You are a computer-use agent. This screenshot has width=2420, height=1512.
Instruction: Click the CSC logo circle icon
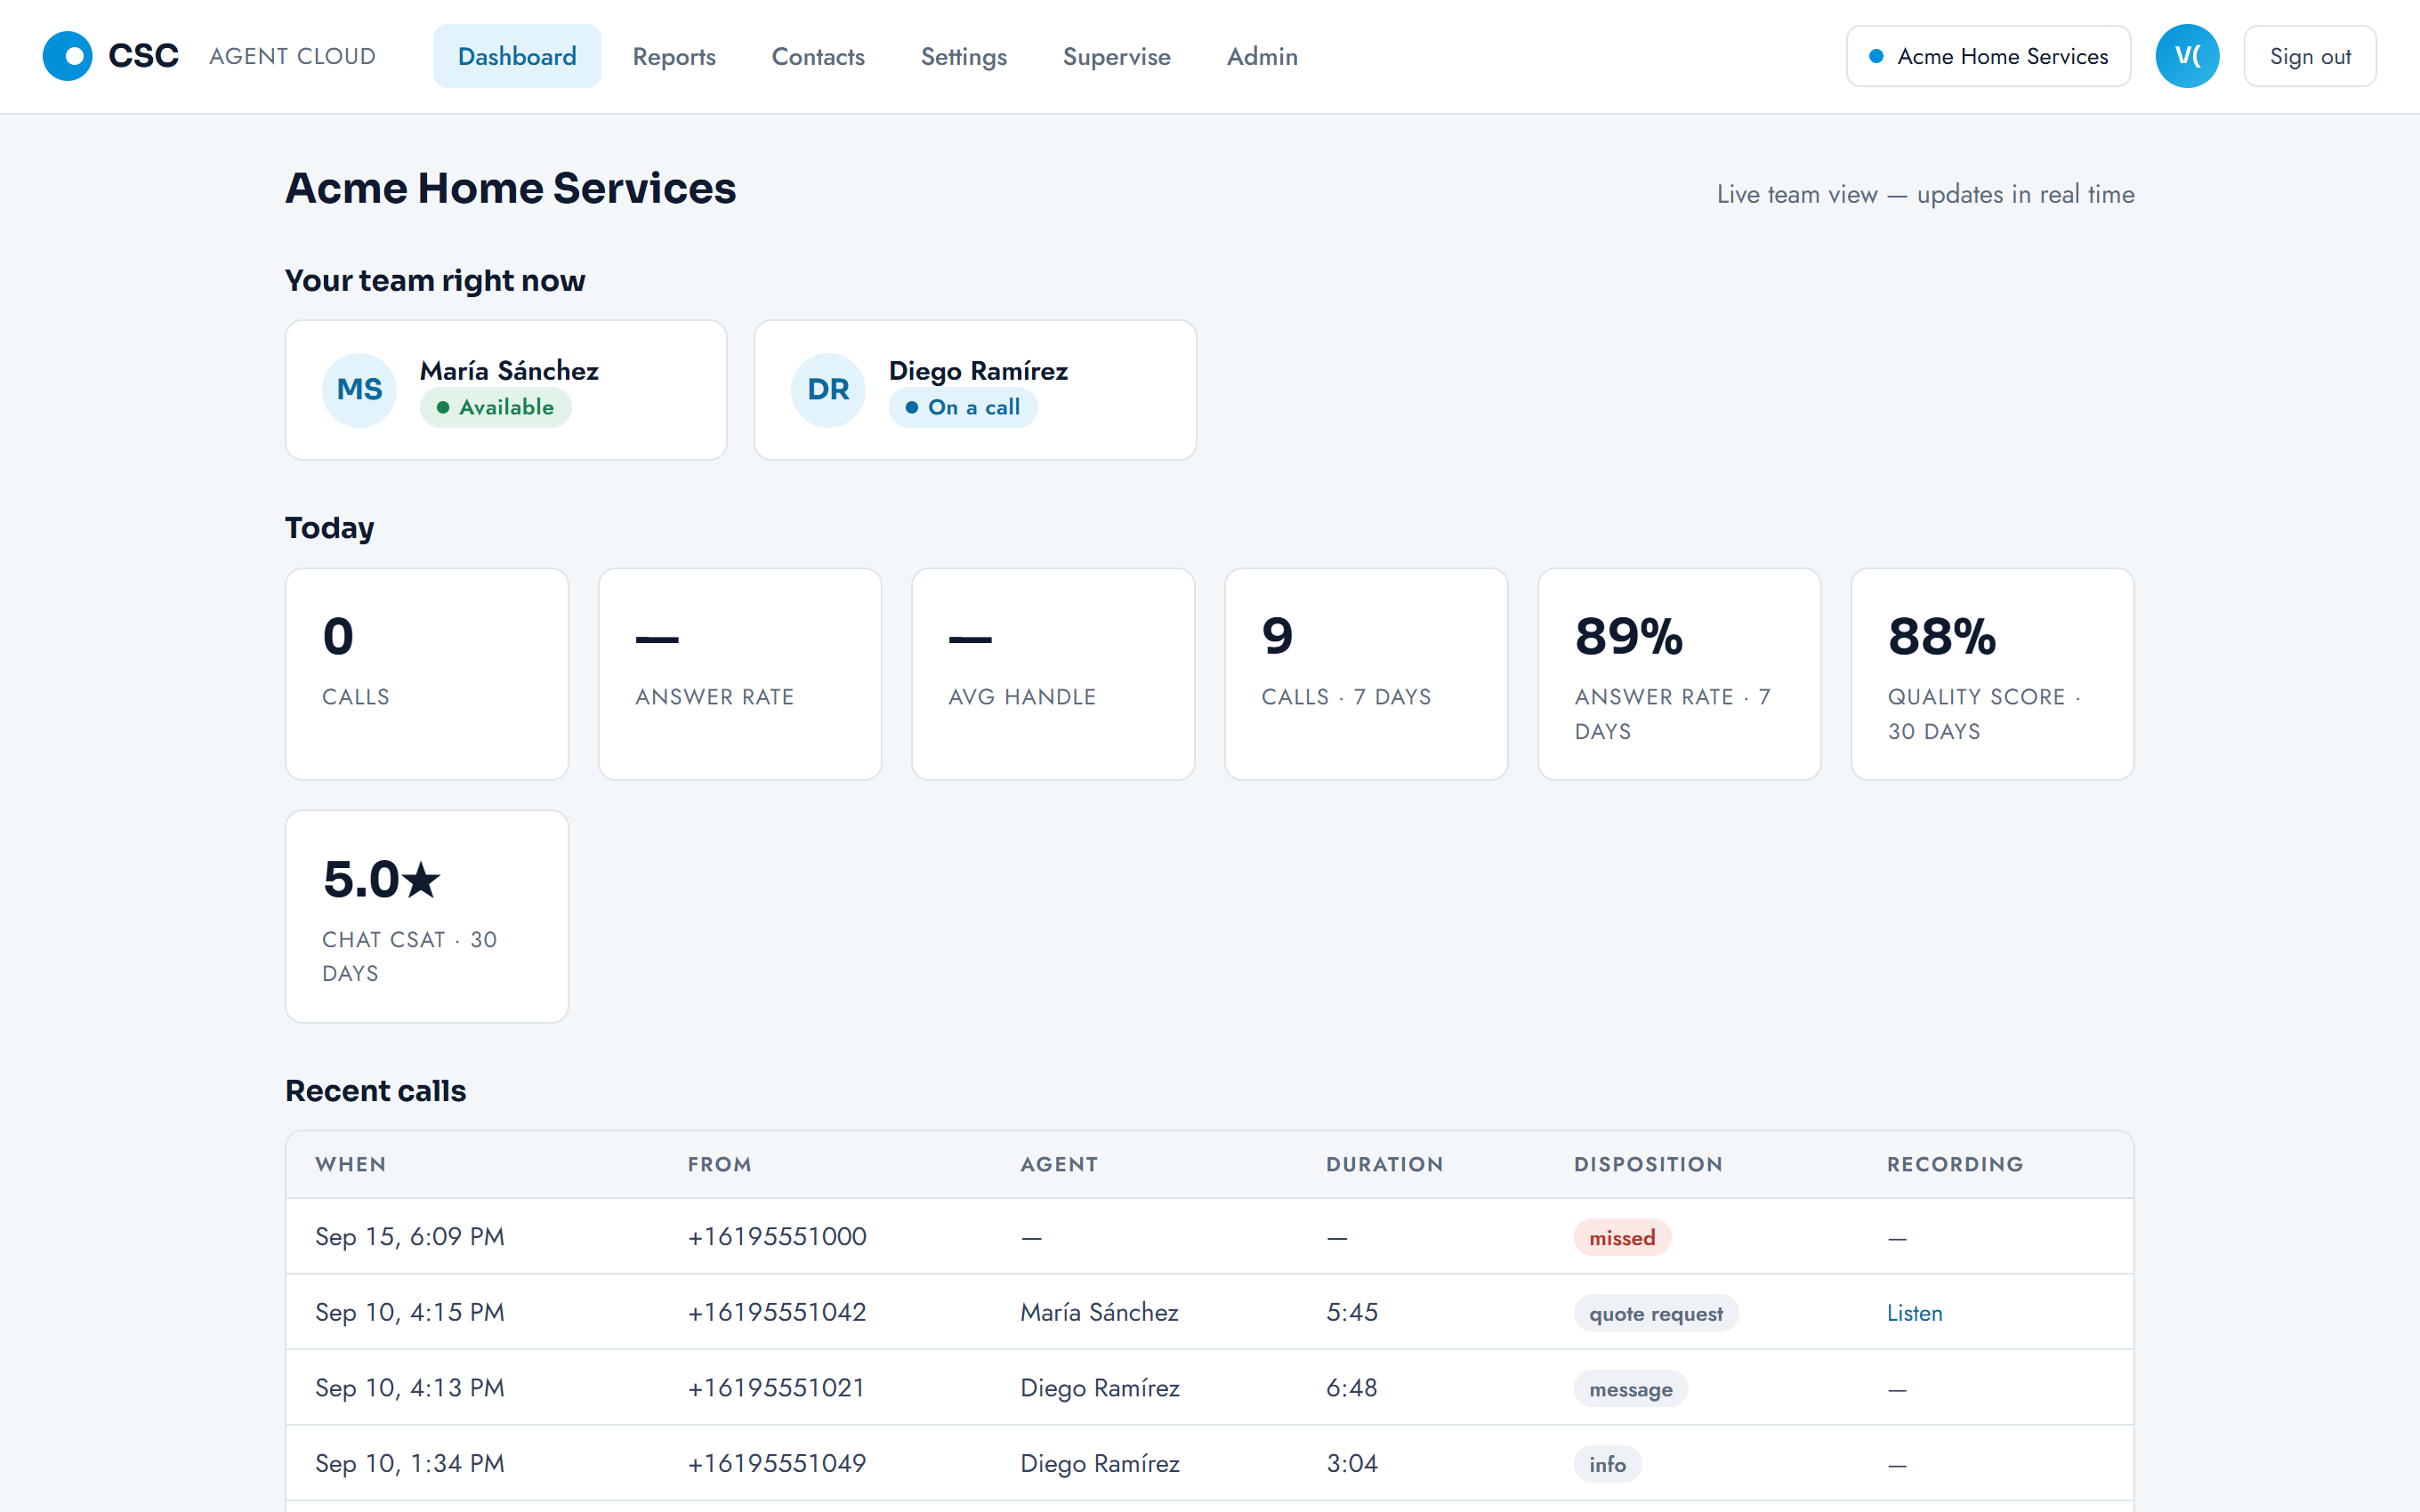[x=68, y=56]
